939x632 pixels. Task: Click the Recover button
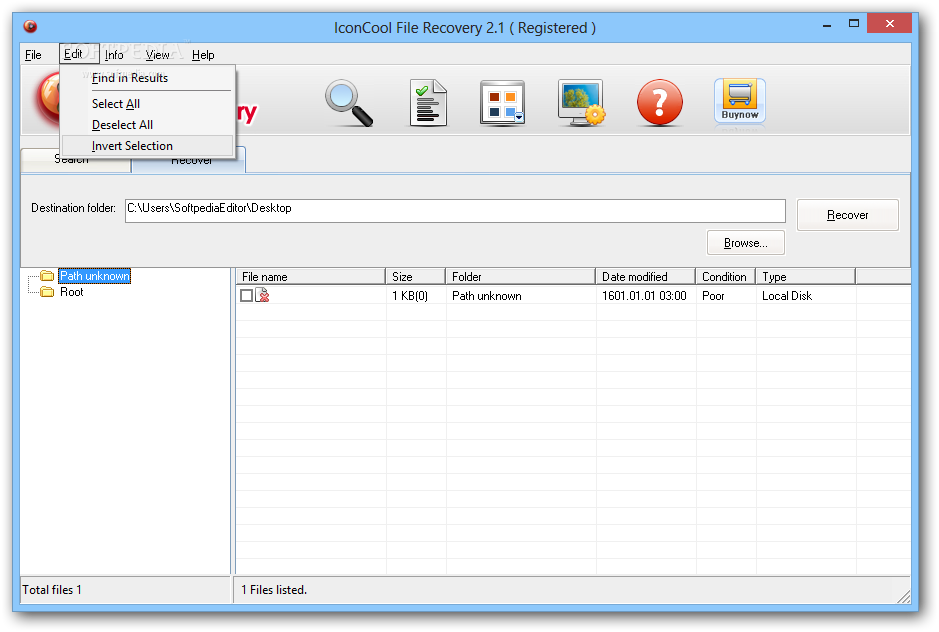pyautogui.click(x=847, y=215)
